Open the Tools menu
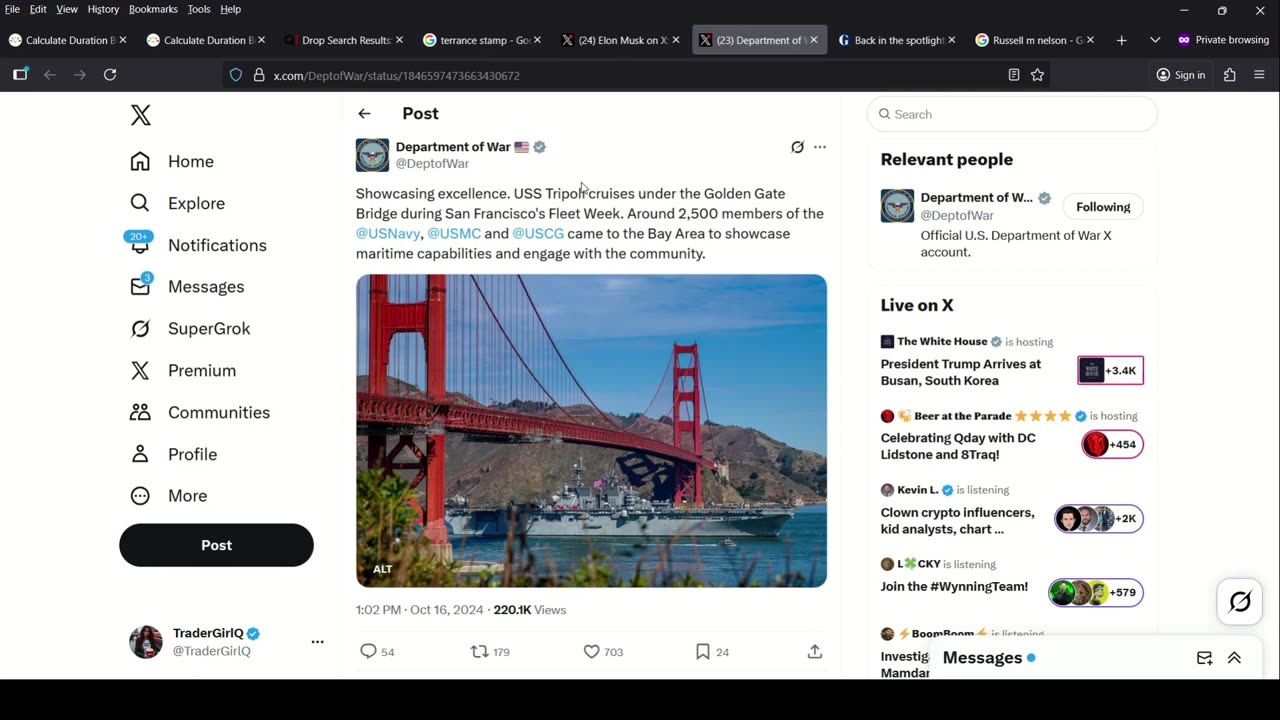Screen dimensions: 1280x720 [199, 9]
